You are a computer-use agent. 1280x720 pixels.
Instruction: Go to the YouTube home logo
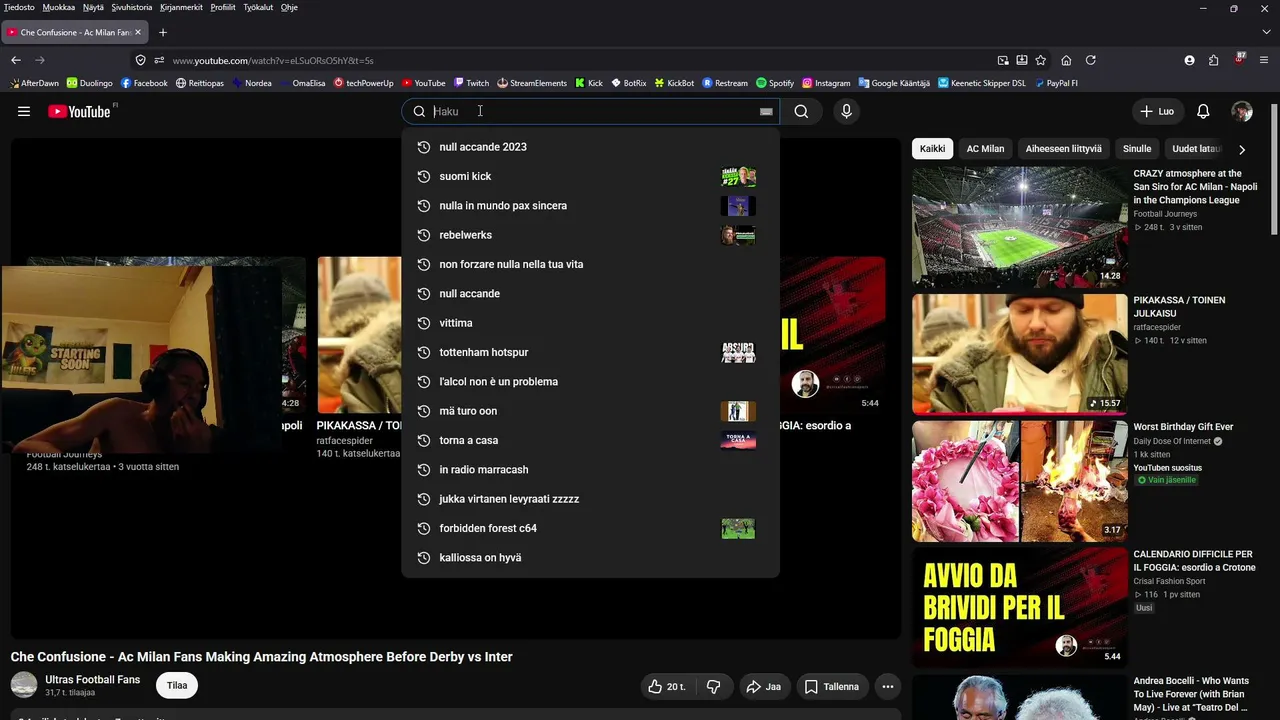point(79,111)
